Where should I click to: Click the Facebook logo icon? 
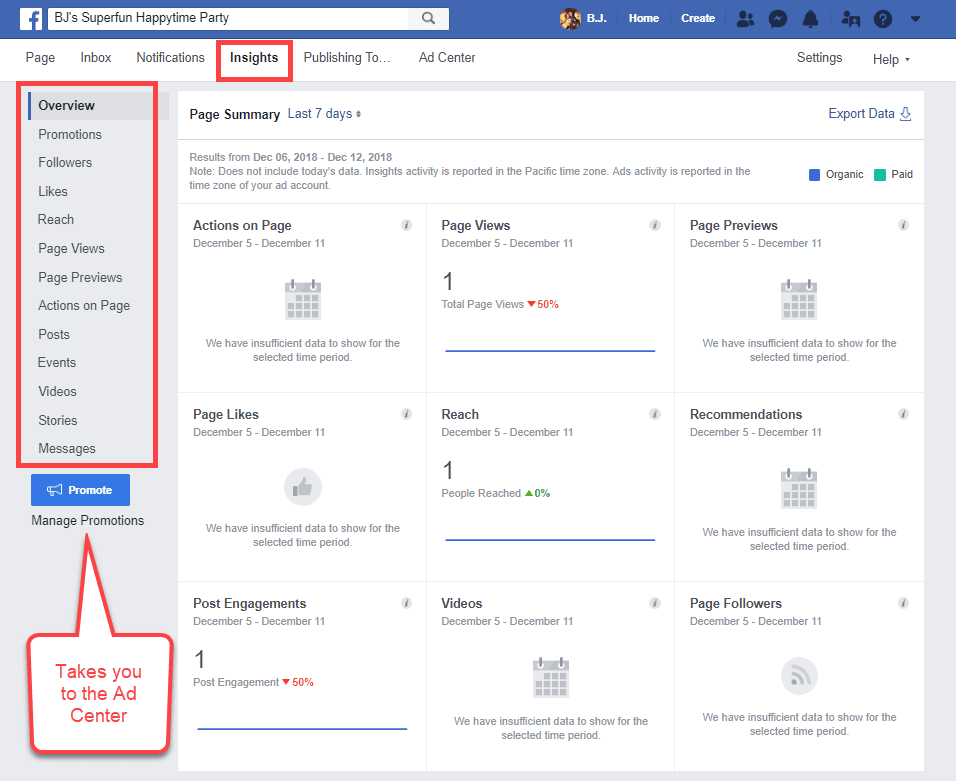pos(31,18)
